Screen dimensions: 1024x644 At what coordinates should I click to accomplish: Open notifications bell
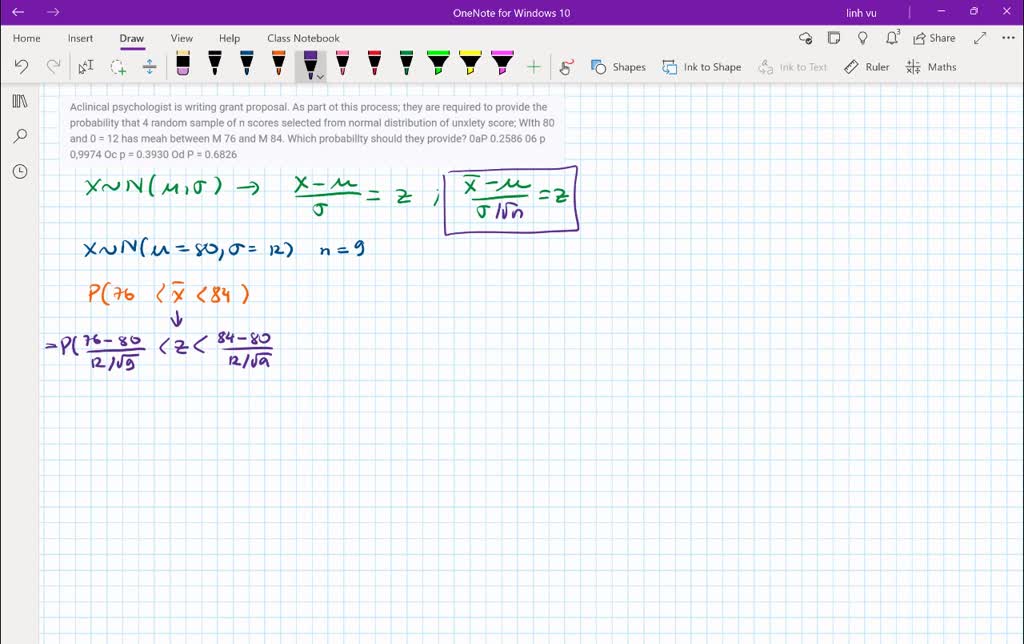click(892, 38)
